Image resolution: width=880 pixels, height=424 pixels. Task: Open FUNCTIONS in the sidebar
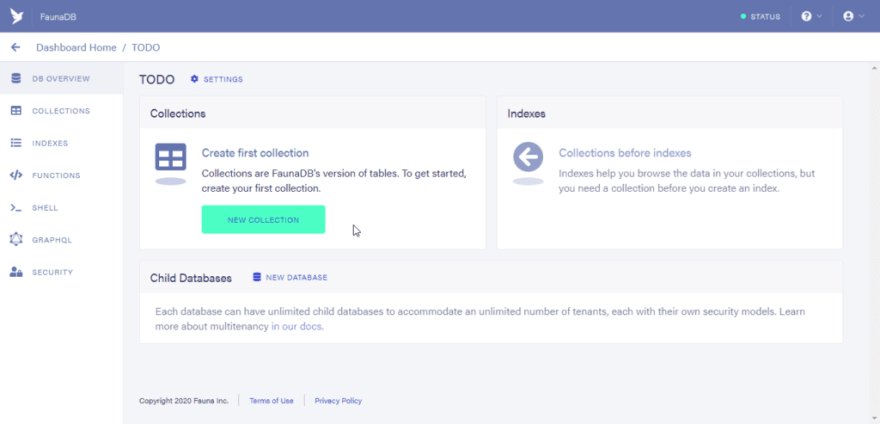[62, 175]
